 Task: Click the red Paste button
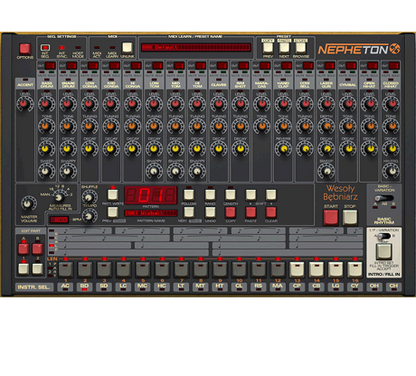[x=251, y=212]
